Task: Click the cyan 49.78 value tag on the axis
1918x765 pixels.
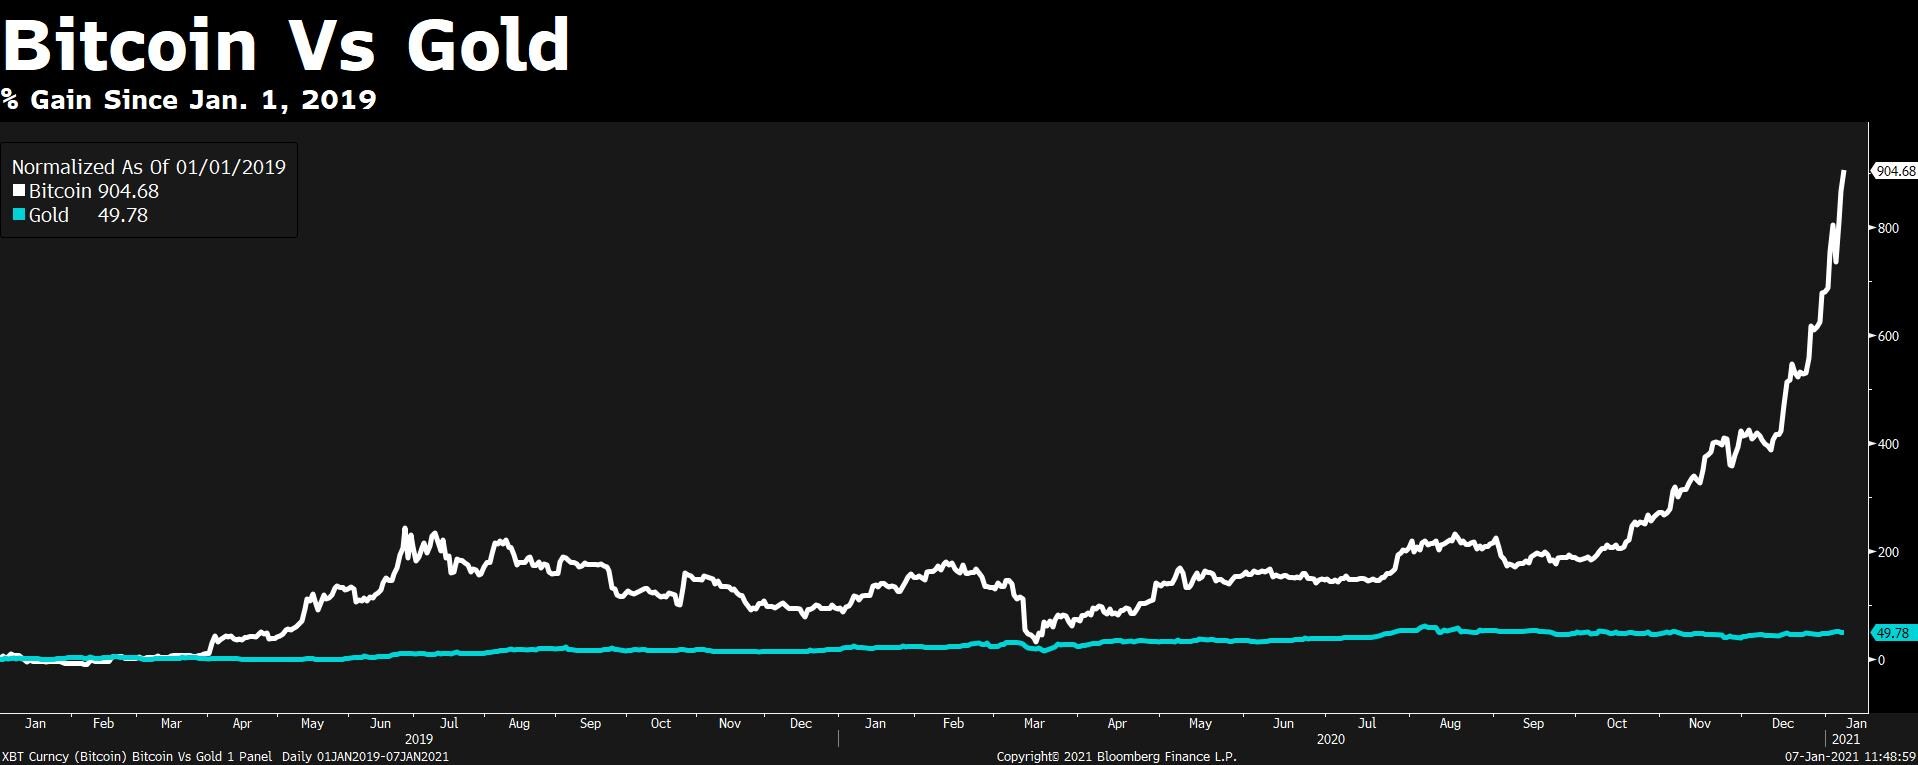Action: coord(1892,633)
